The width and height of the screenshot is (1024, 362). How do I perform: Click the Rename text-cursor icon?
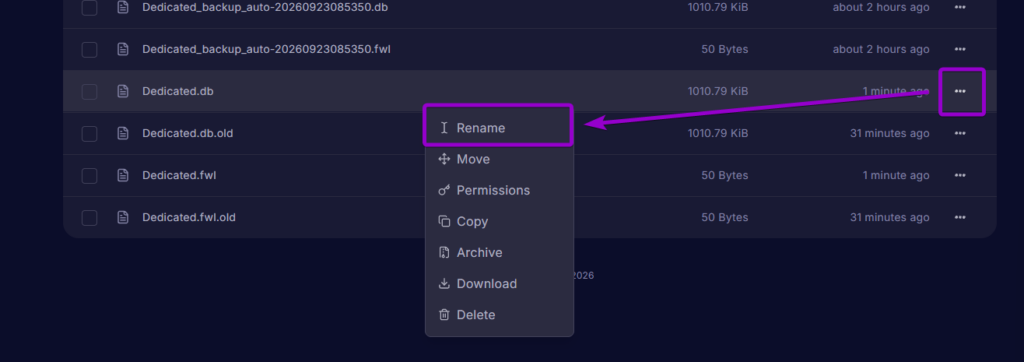coord(444,128)
